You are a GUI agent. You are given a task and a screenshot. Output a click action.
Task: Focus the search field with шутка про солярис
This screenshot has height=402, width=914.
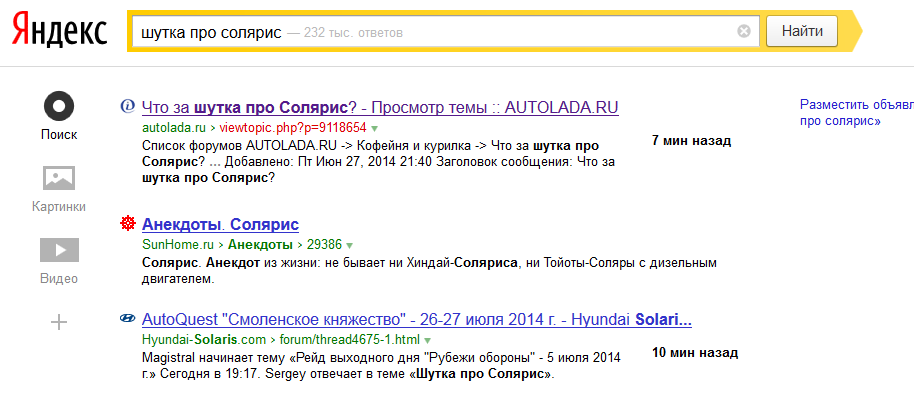click(x=445, y=32)
